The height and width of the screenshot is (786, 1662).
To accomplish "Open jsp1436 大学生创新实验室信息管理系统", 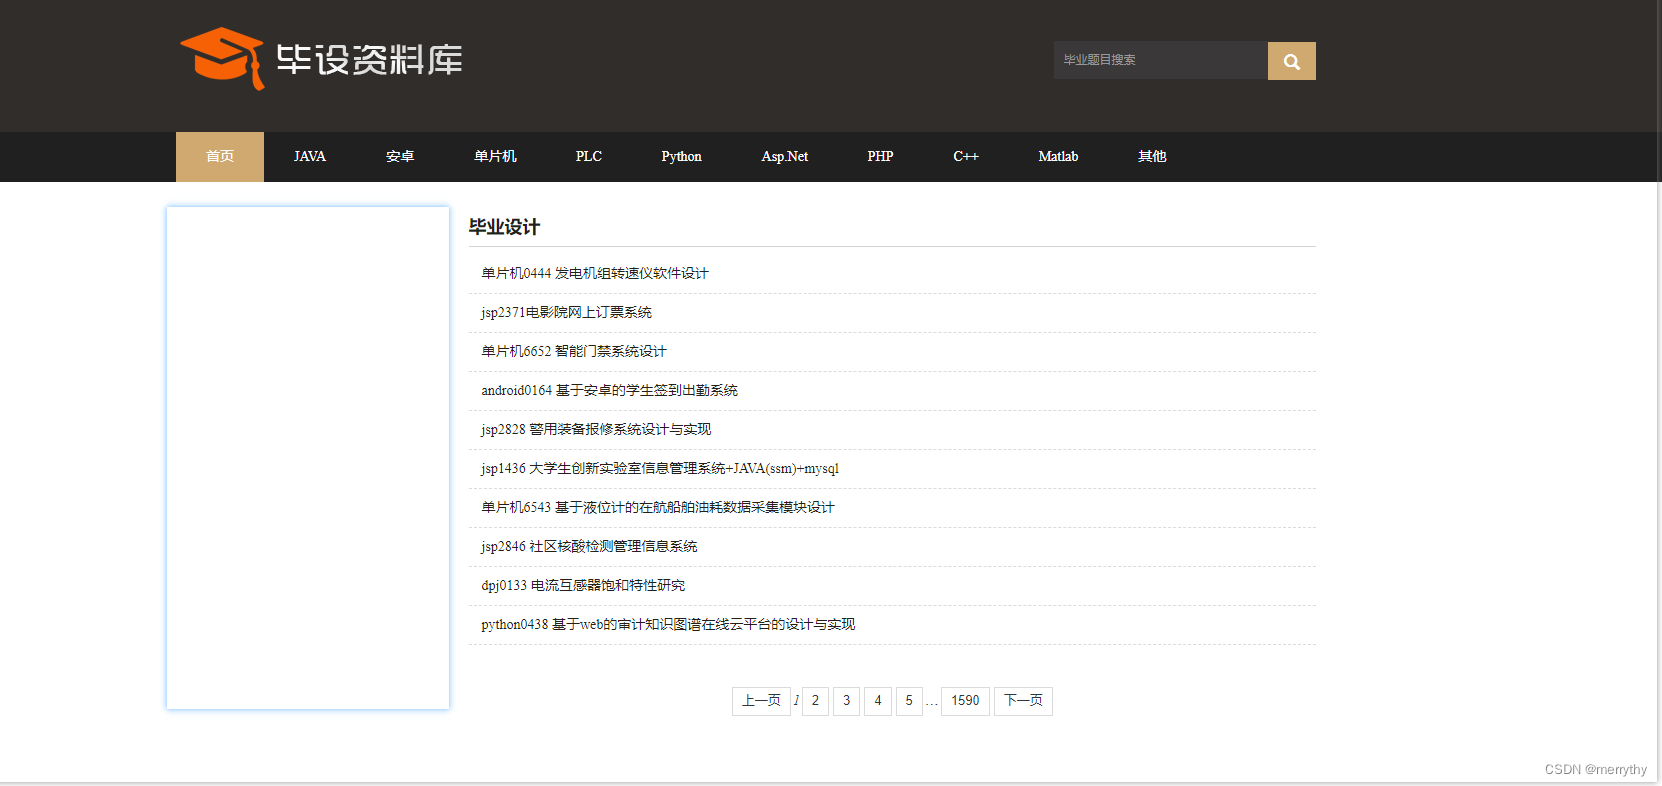I will 660,469.
